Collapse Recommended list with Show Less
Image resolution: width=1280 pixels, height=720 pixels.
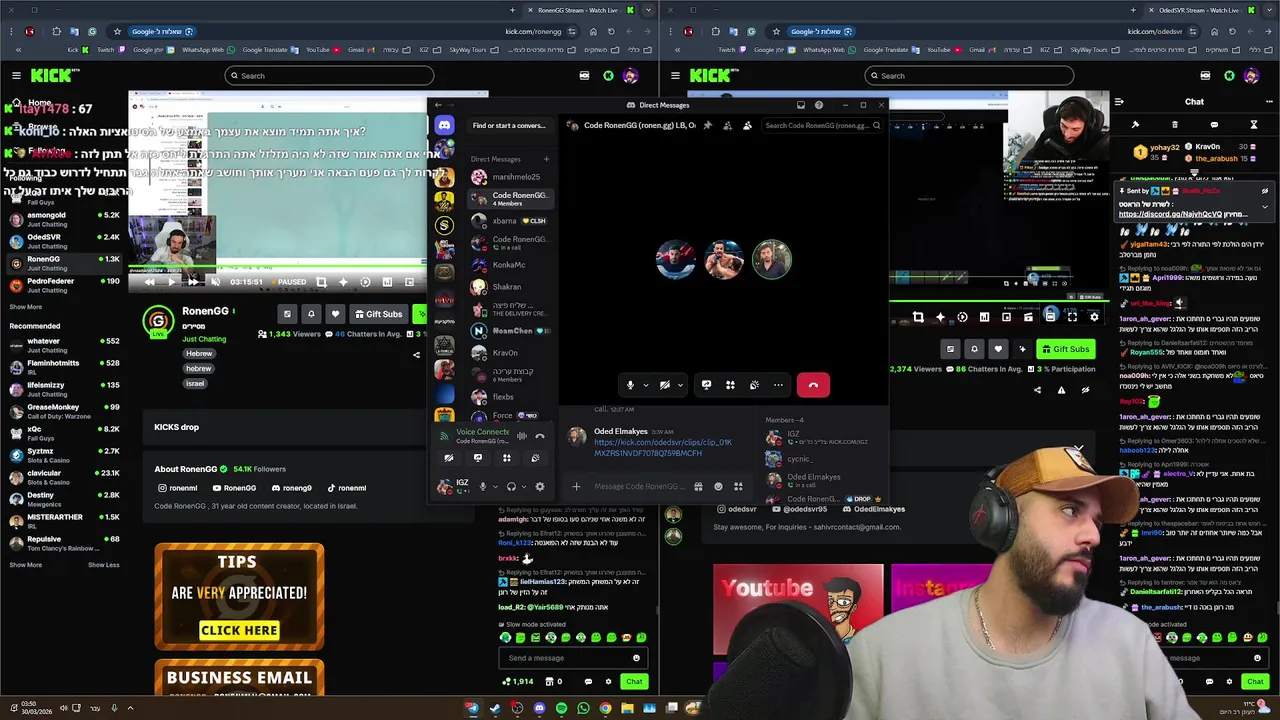[103, 565]
